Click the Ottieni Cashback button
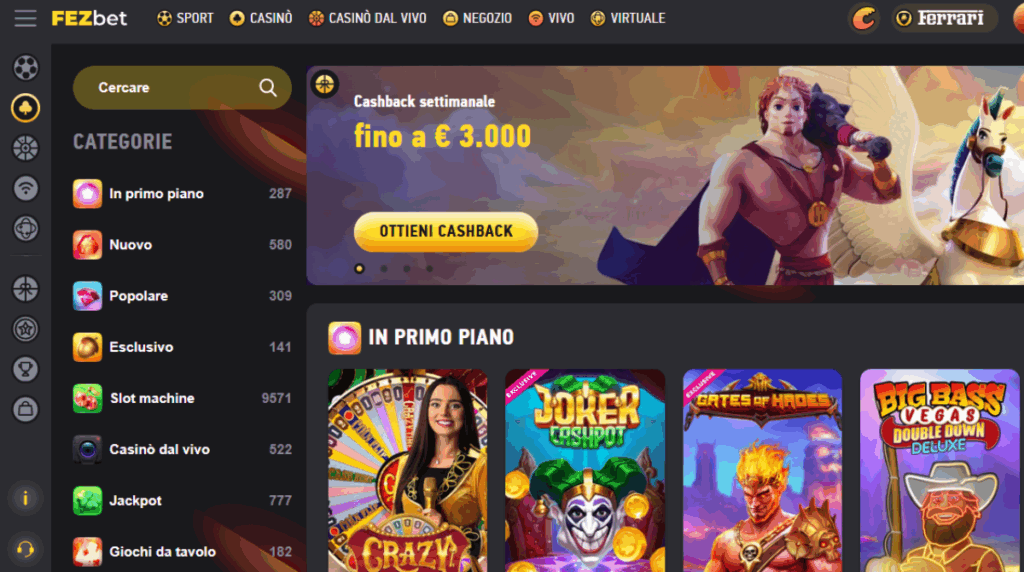The width and height of the screenshot is (1024, 572). (446, 231)
